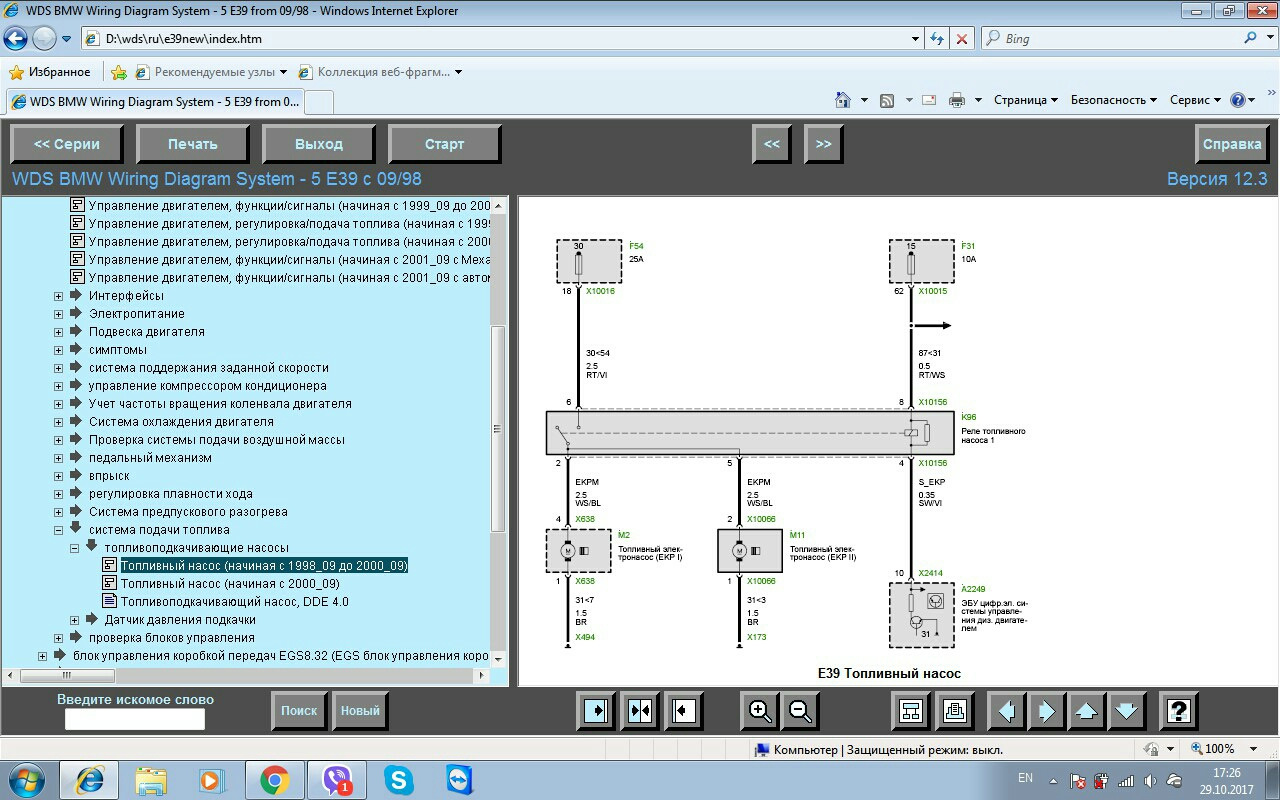Viewport: 1280px width, 800px height.
Task: Open the Безопасность menu
Action: [x=1113, y=100]
